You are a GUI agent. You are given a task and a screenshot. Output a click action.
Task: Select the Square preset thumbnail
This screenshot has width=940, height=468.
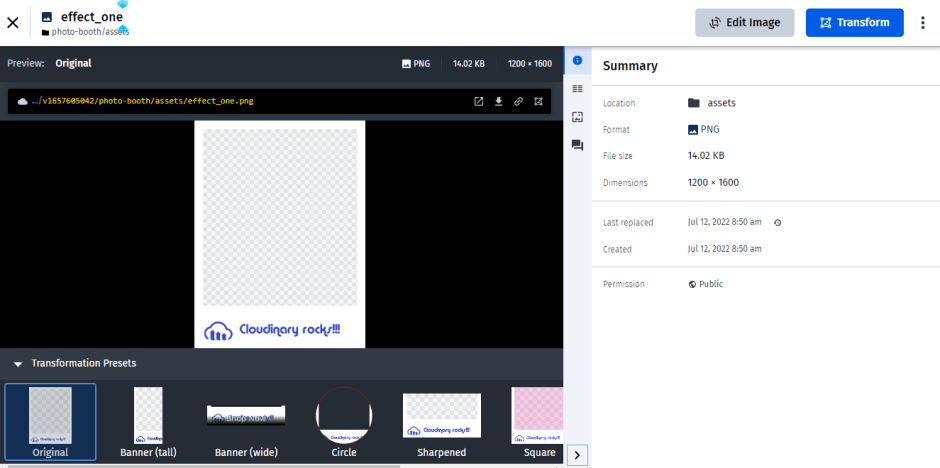(537, 422)
